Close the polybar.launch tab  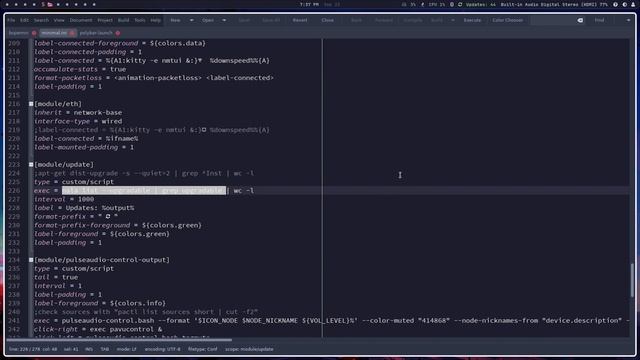(x=118, y=33)
